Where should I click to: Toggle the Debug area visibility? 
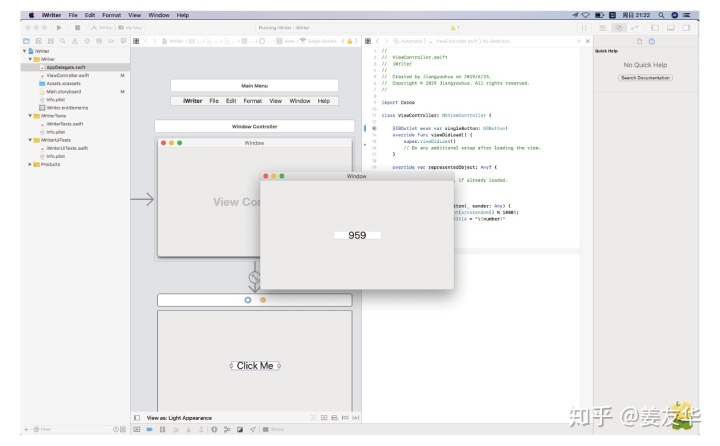[x=671, y=28]
